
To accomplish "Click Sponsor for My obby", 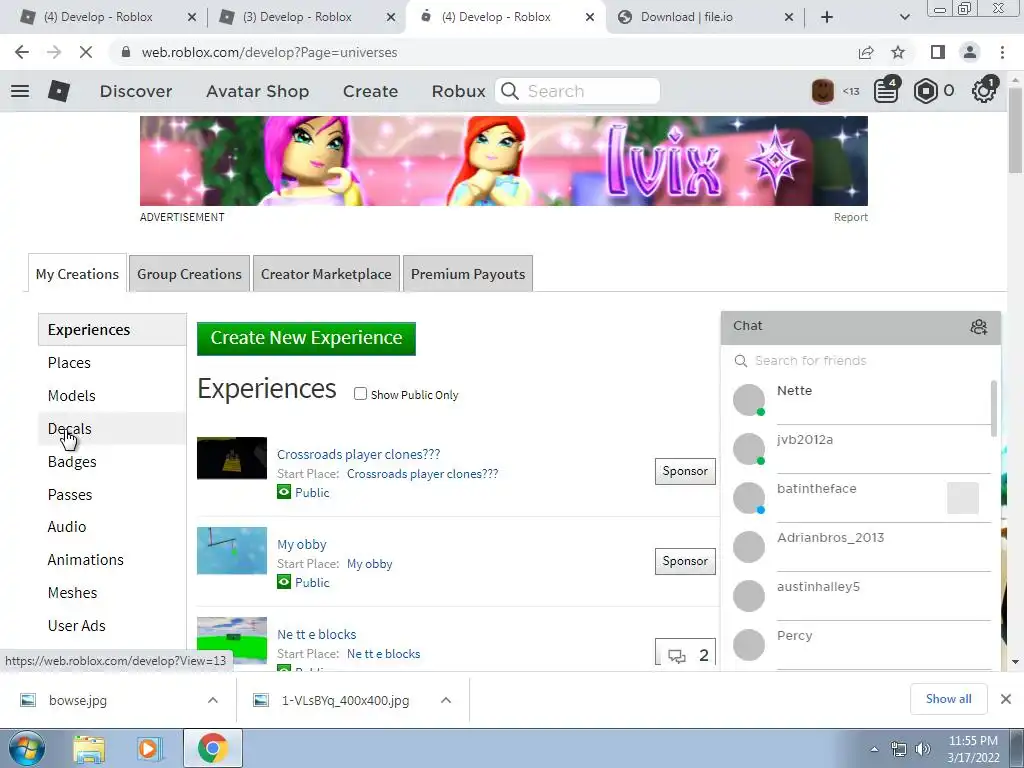I will pyautogui.click(x=685, y=561).
